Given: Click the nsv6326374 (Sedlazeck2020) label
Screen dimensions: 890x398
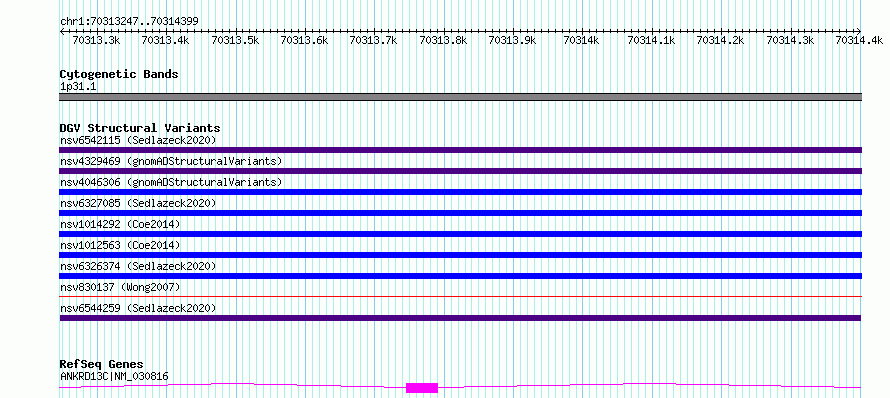Looking at the screenshot, I should click(138, 266).
